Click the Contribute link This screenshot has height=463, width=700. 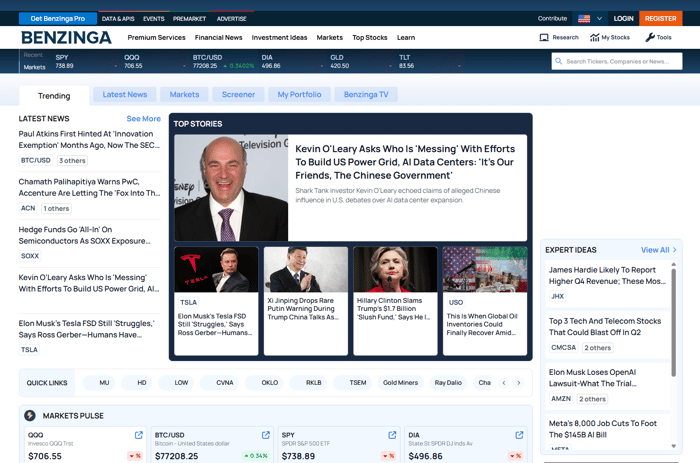pyautogui.click(x=552, y=19)
